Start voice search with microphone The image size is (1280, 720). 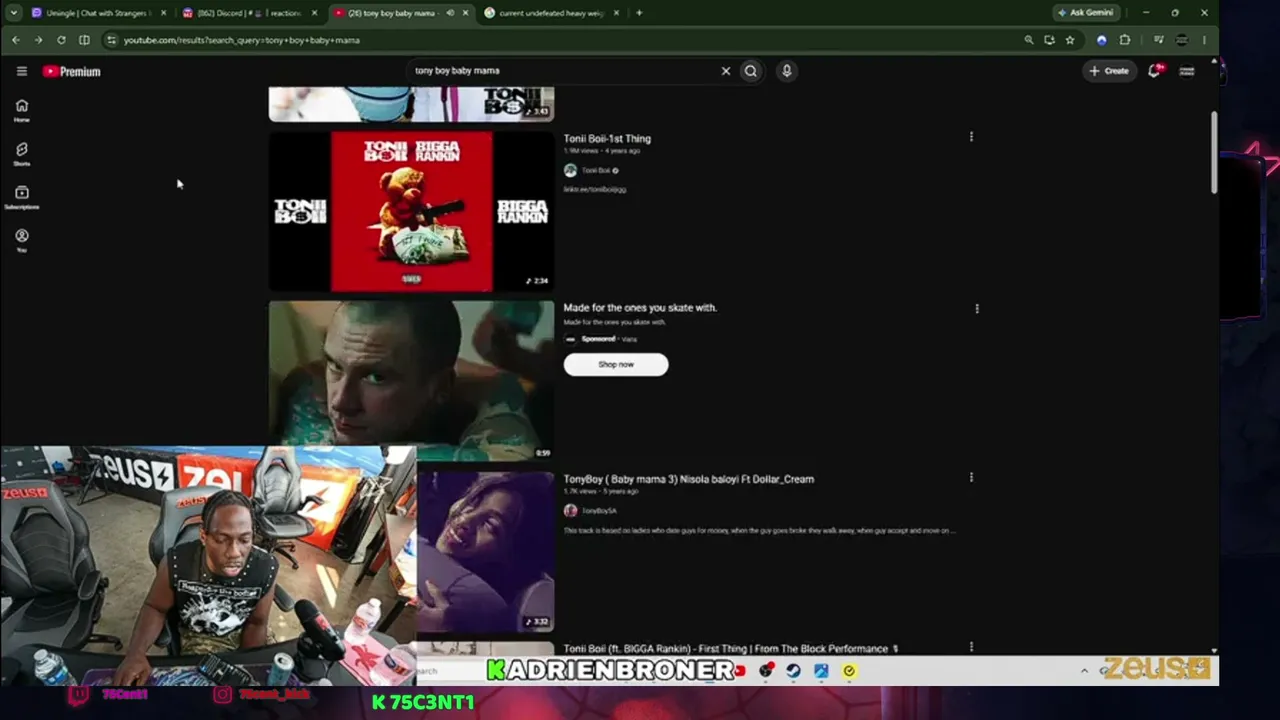pos(787,71)
